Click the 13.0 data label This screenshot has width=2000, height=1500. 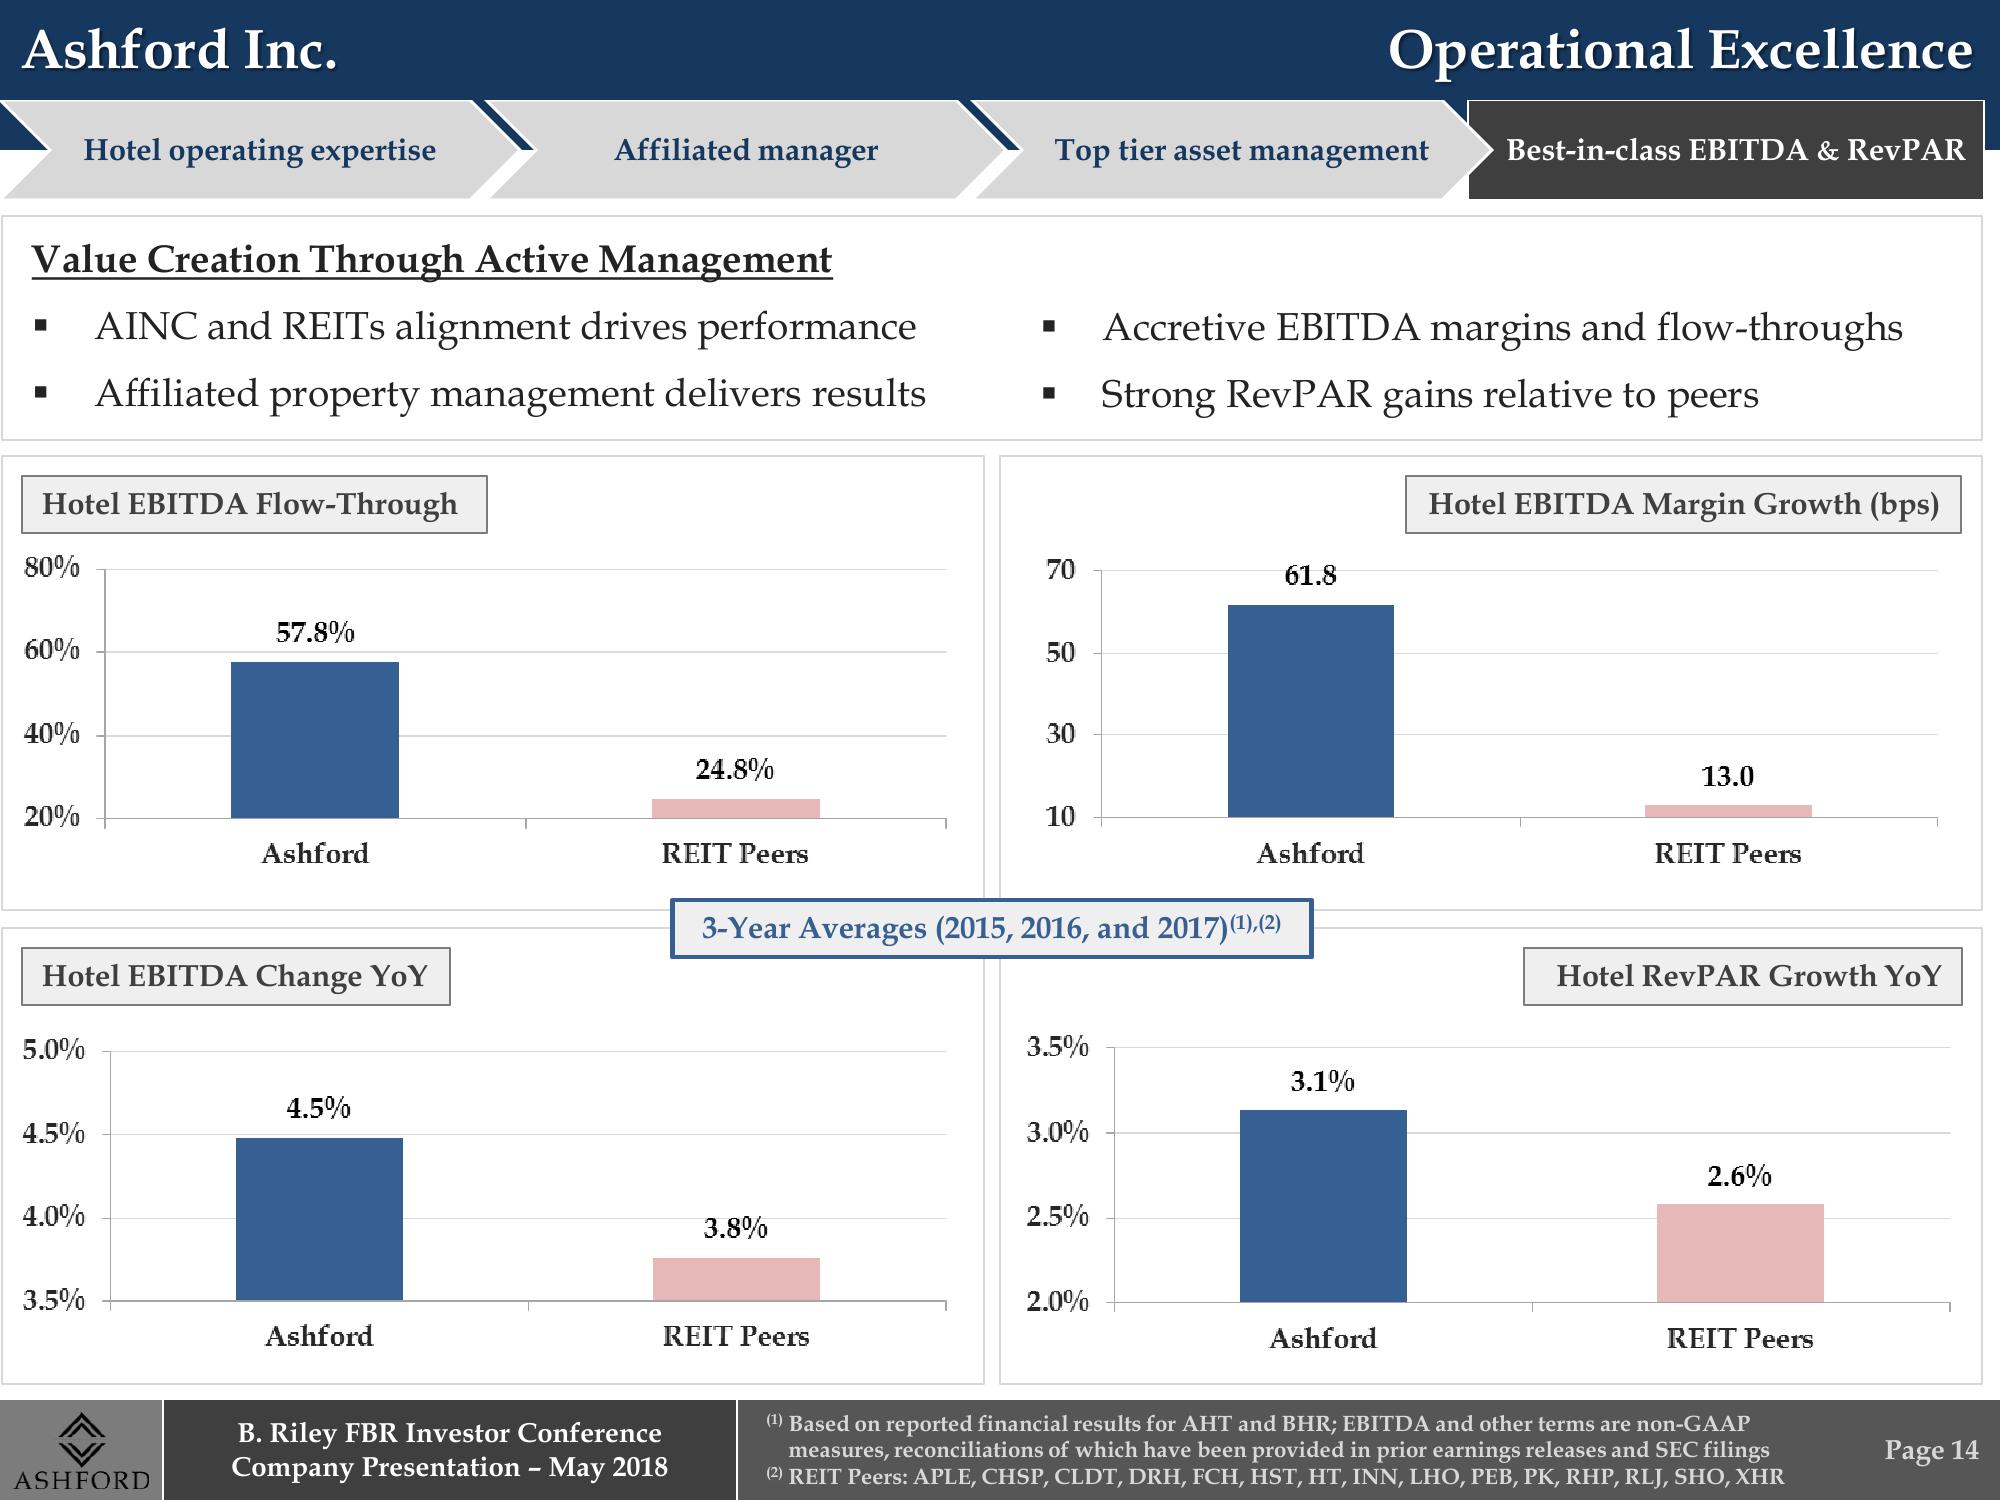1728,776
